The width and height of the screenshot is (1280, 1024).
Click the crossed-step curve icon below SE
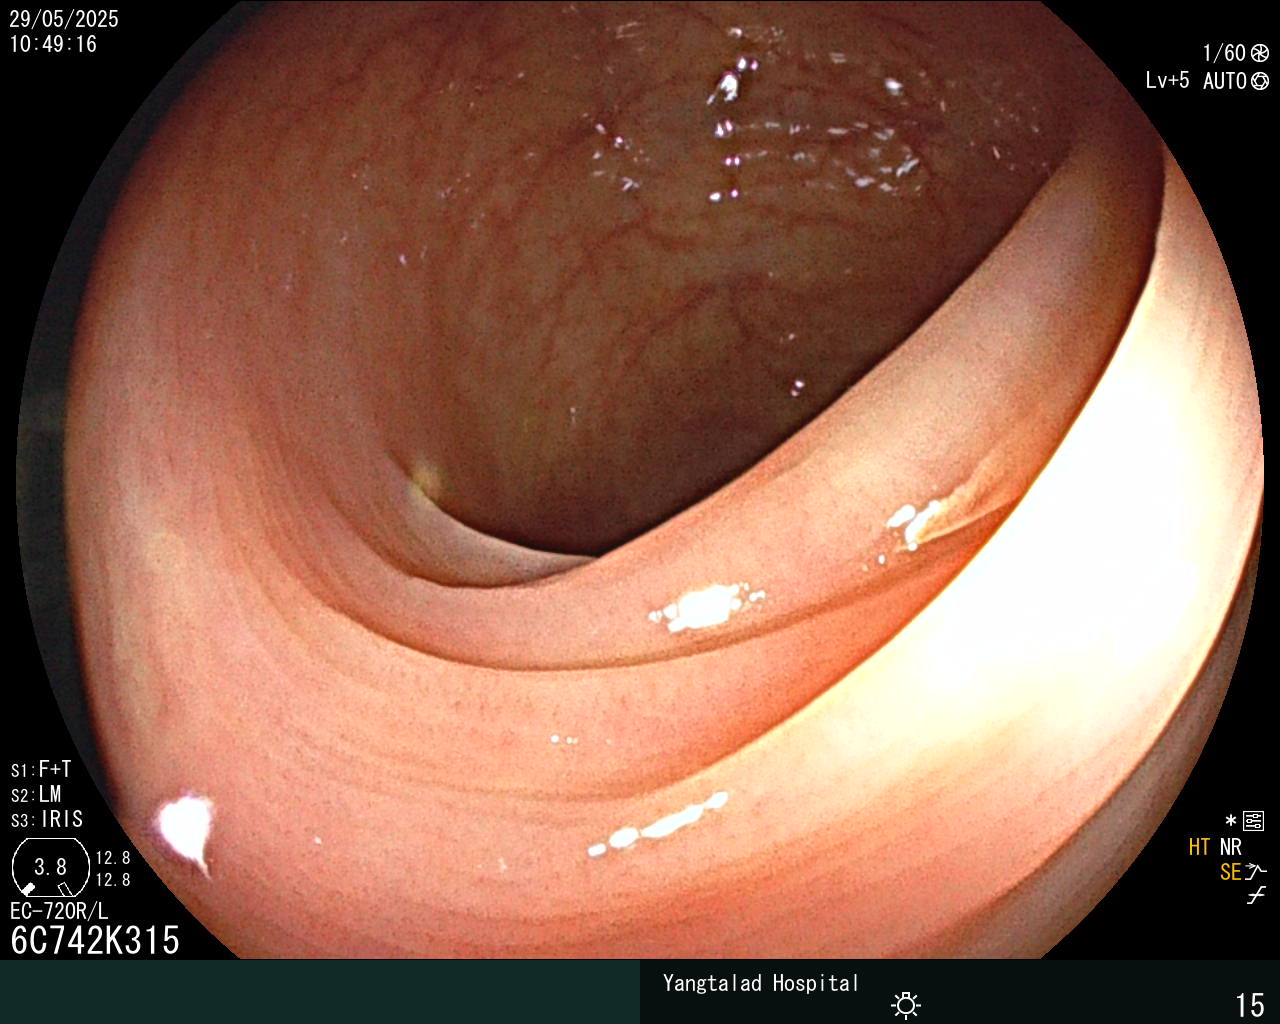pos(1256,896)
